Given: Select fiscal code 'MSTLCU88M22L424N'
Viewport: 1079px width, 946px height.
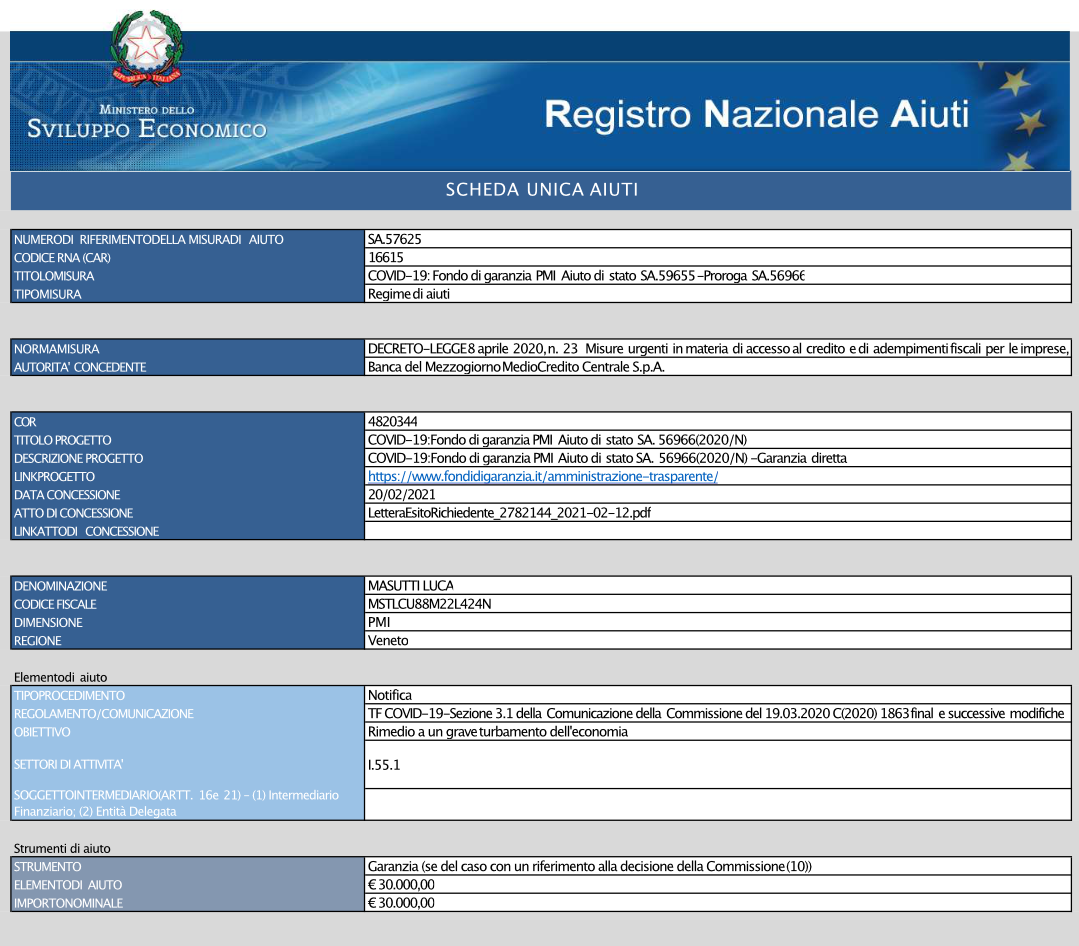Looking at the screenshot, I should [429, 604].
